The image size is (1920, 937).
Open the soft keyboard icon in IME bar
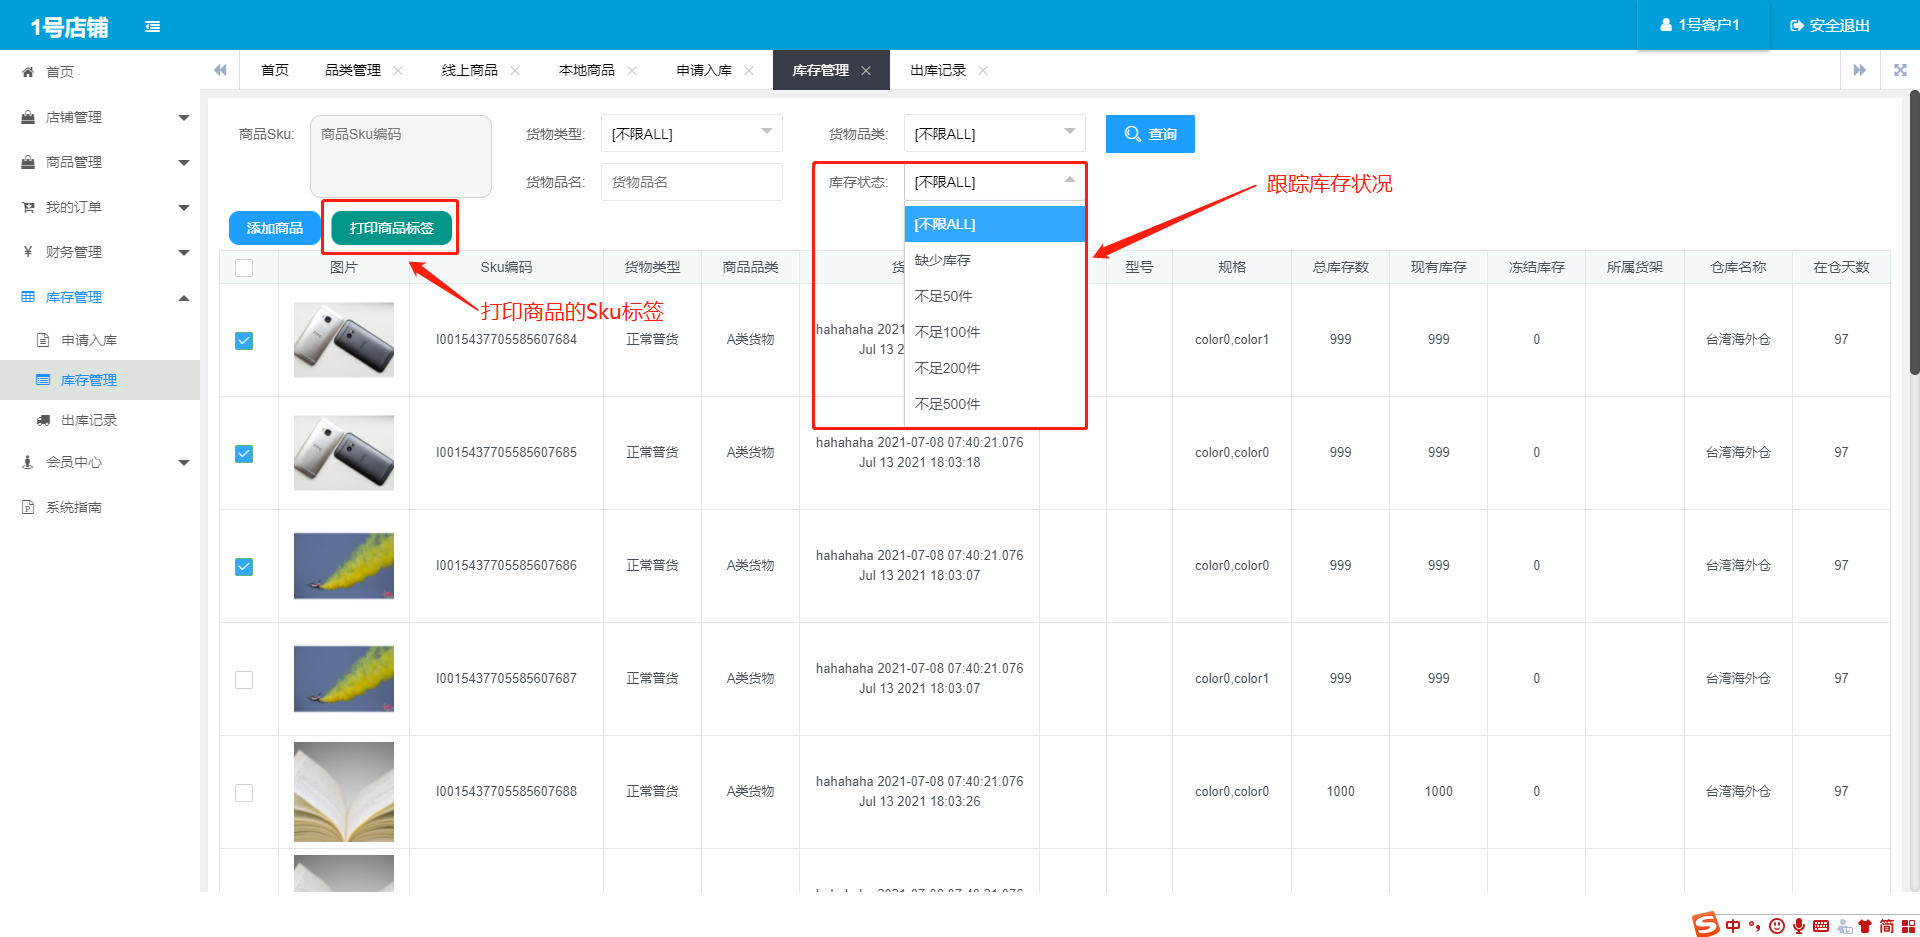pos(1821,926)
